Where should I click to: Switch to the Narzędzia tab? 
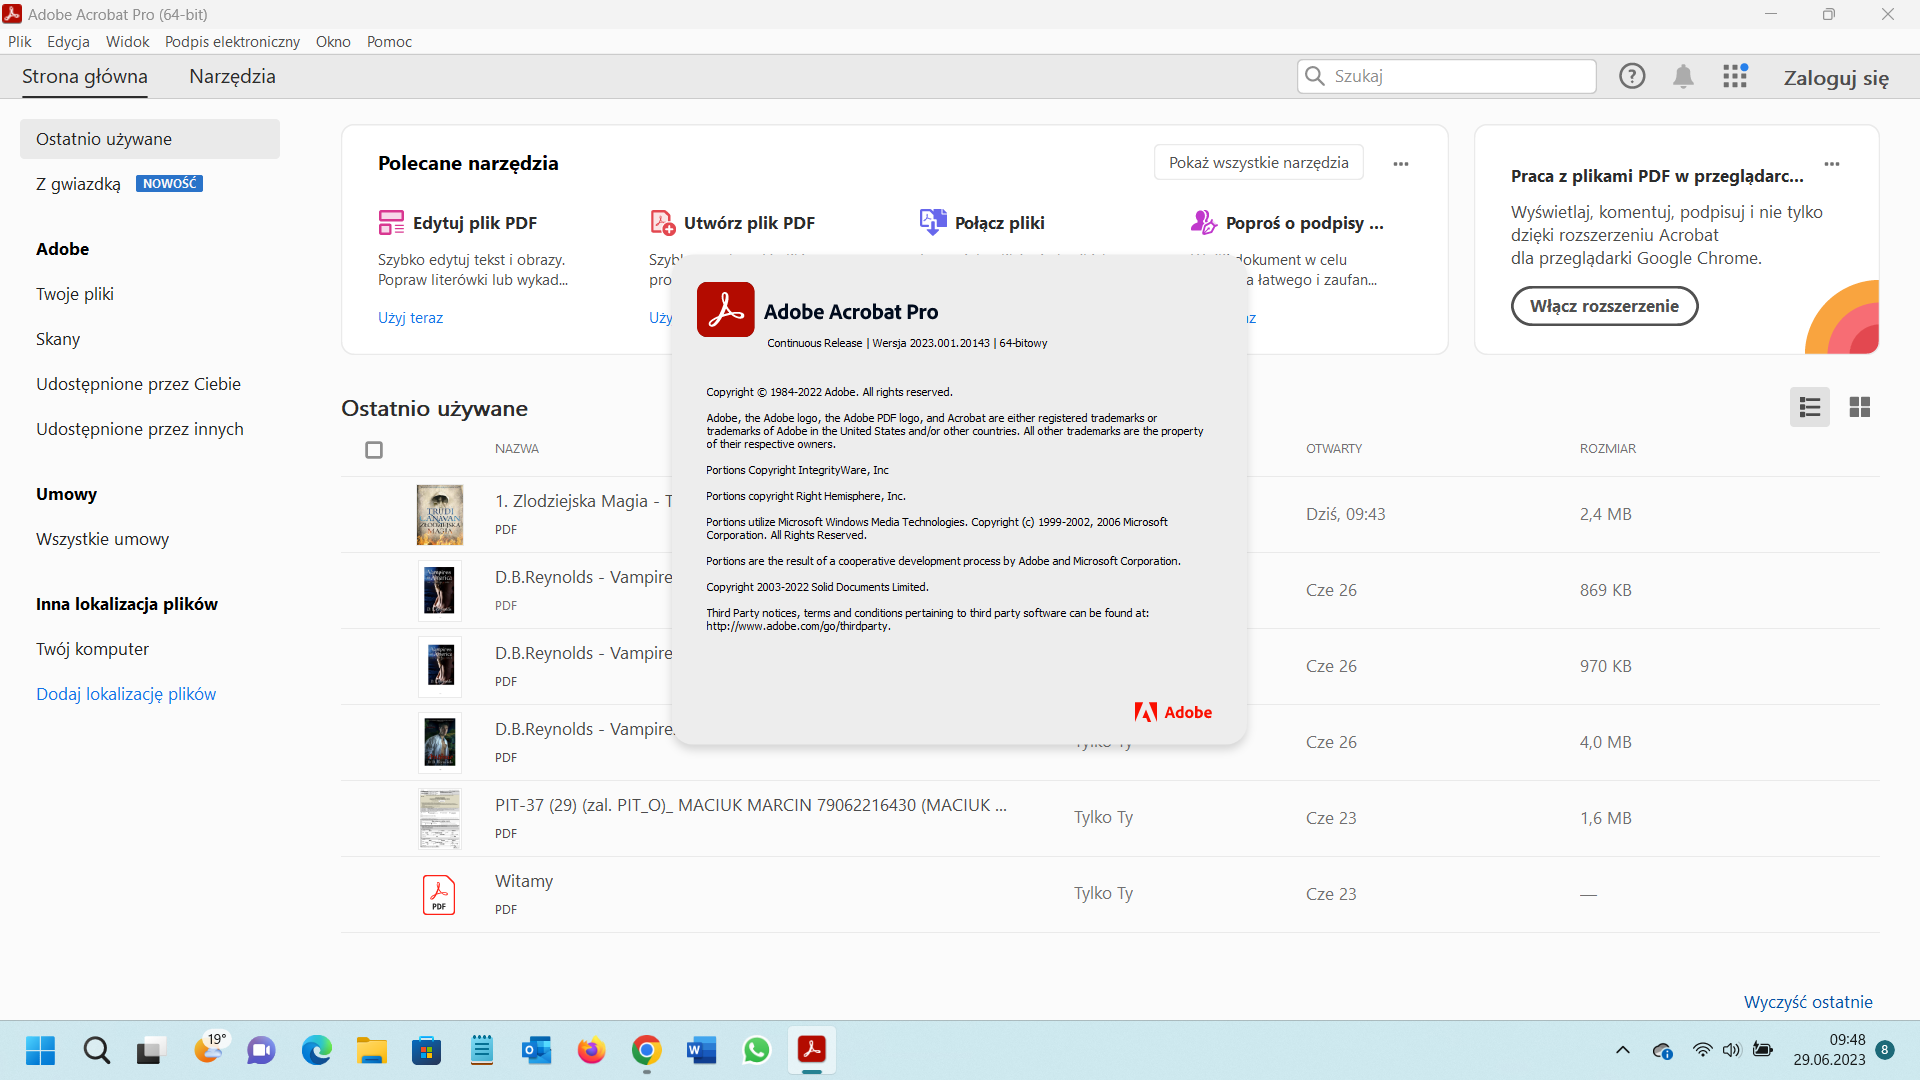pos(232,77)
